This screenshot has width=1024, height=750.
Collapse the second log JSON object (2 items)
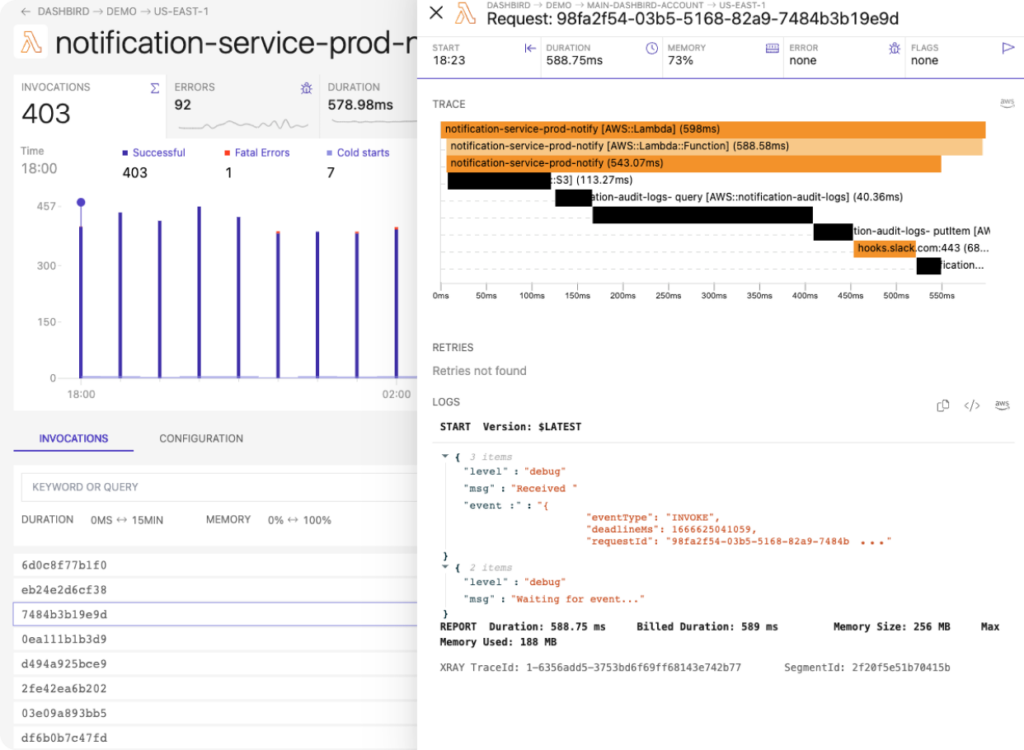[x=445, y=566]
